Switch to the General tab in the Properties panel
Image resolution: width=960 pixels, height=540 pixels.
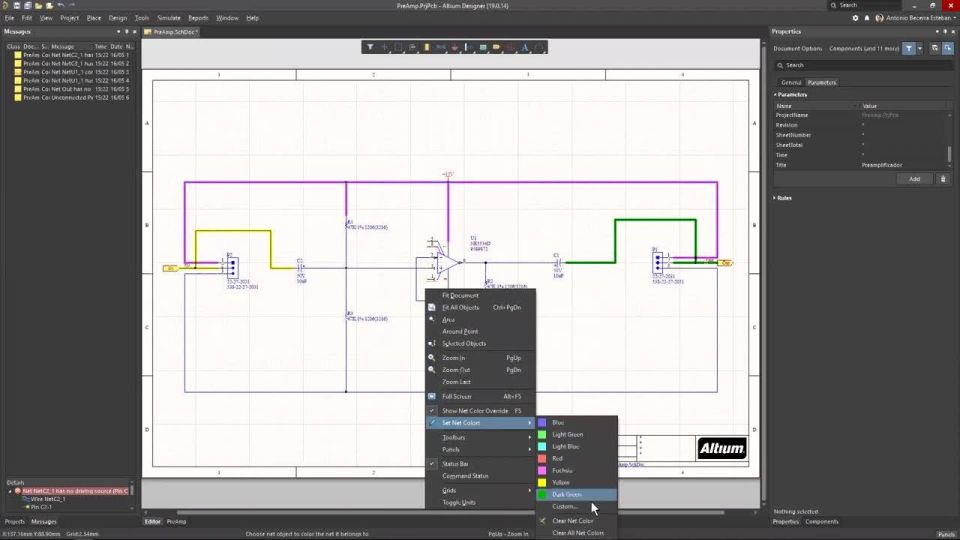[791, 83]
